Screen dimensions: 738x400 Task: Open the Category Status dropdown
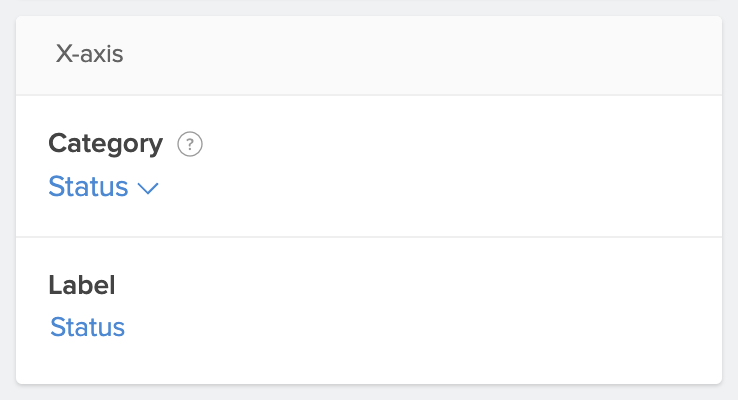tap(103, 187)
